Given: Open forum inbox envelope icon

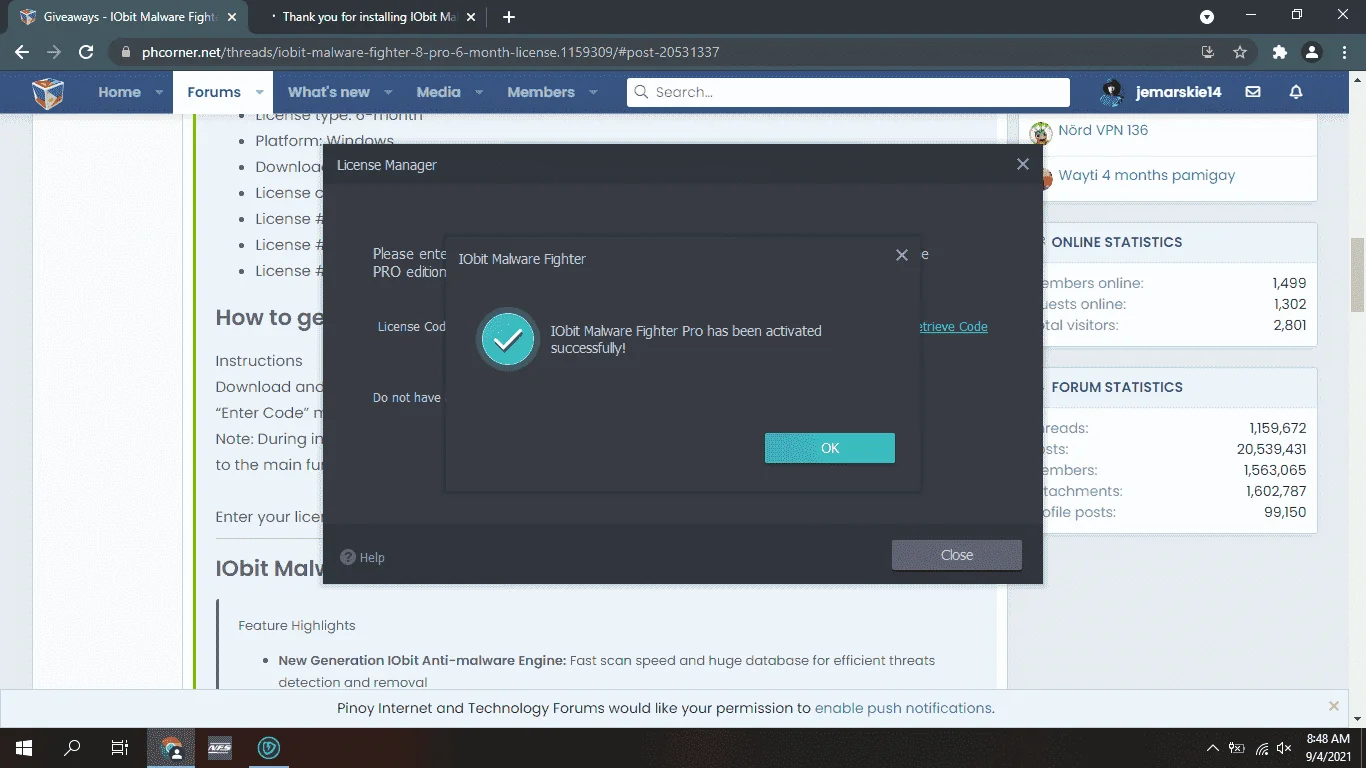Looking at the screenshot, I should tap(1253, 92).
